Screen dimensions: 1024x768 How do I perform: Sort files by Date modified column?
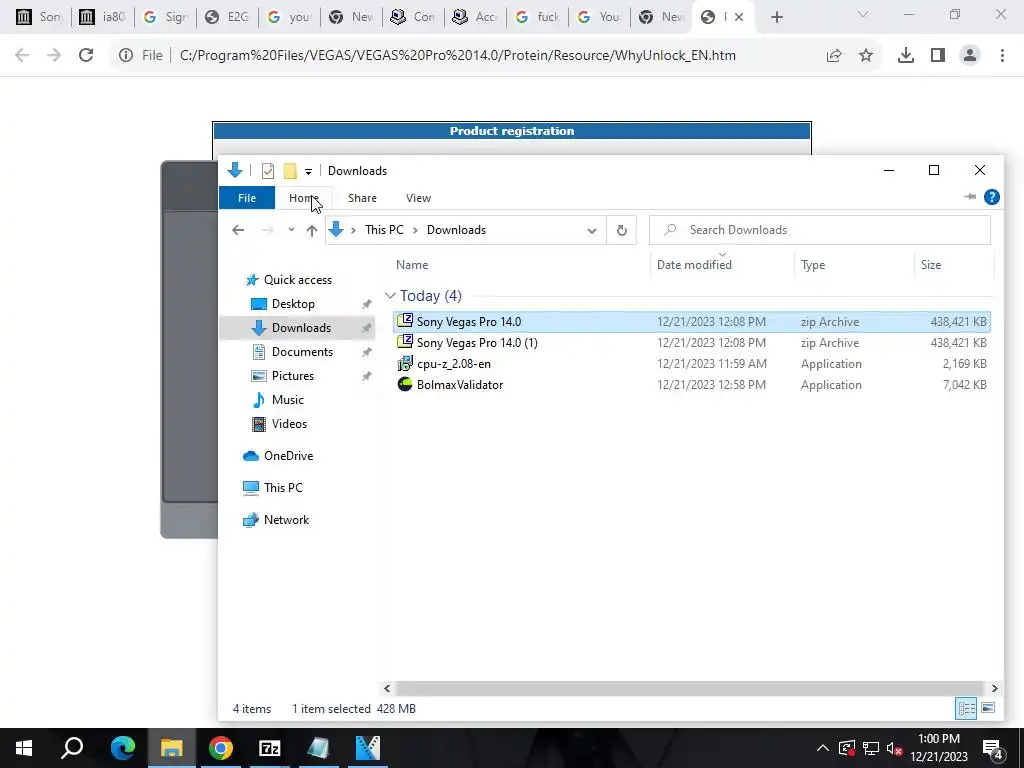(x=694, y=264)
